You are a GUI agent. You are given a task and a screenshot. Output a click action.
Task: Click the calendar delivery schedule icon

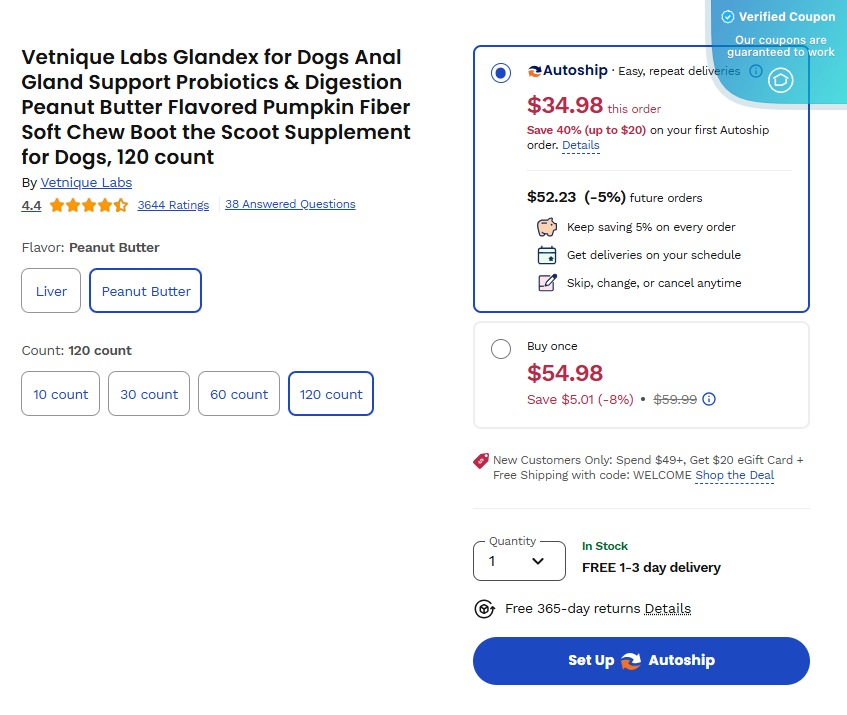pos(547,255)
